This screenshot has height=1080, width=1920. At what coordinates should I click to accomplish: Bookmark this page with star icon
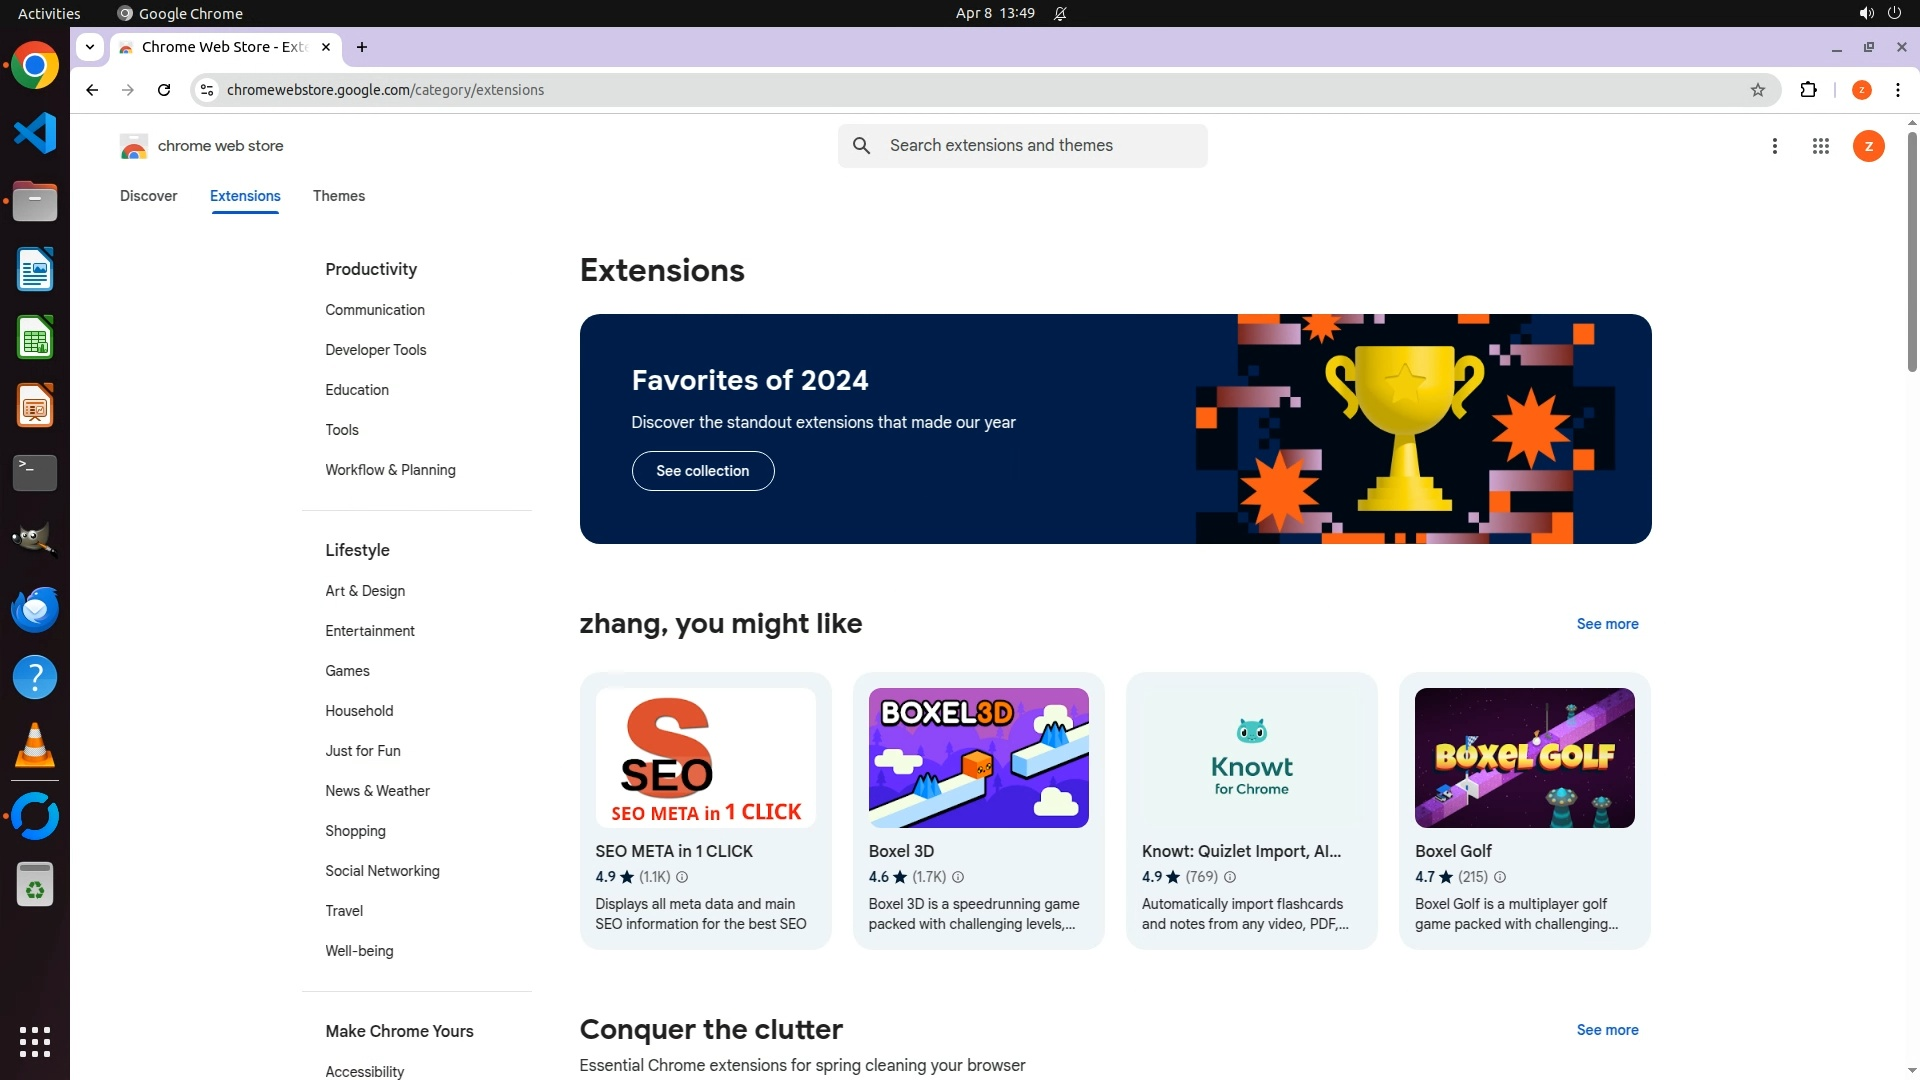pos(1757,90)
